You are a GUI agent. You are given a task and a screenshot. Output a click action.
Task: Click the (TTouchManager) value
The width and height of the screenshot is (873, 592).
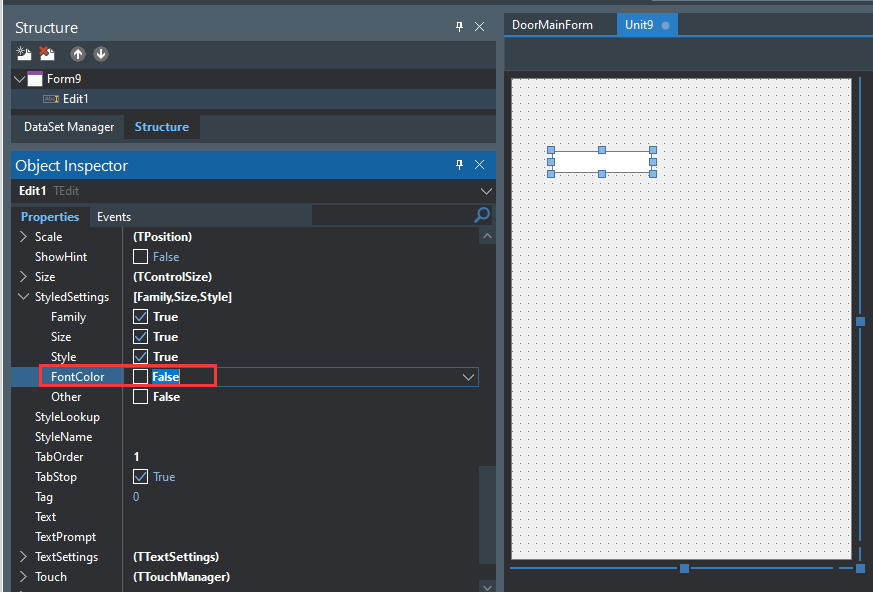(182, 577)
